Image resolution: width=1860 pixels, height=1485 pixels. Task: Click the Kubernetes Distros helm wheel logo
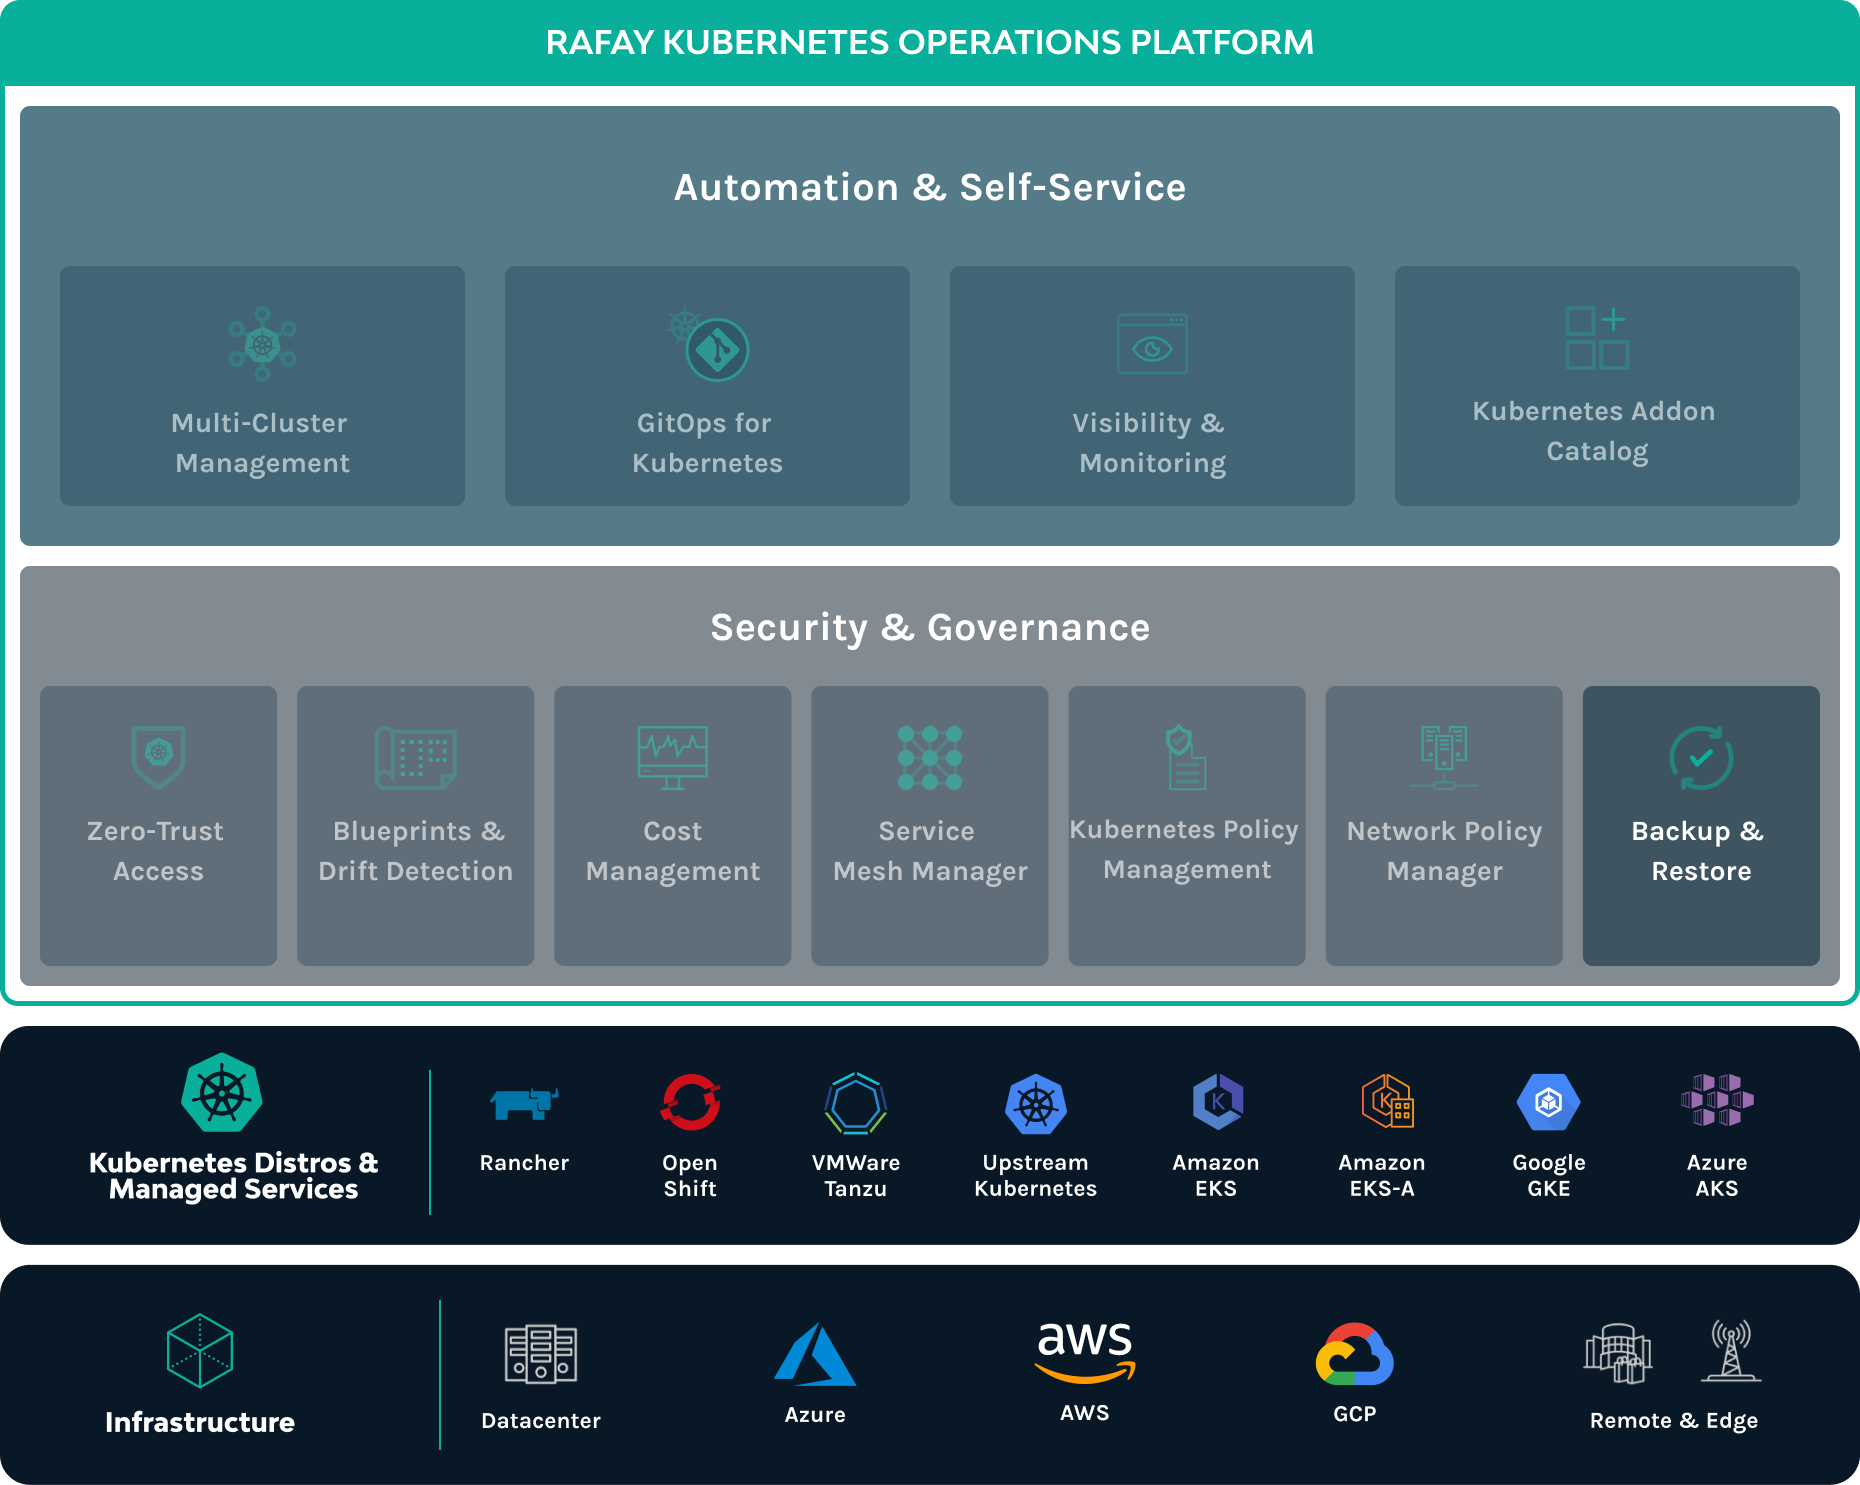[222, 1093]
